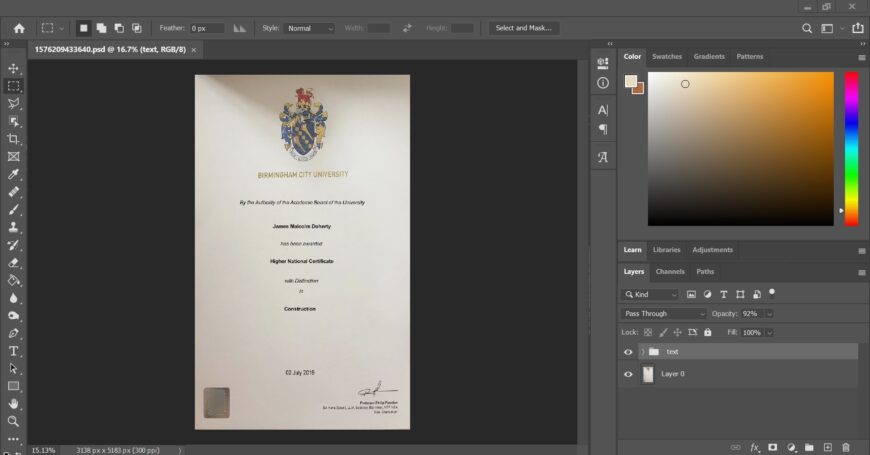This screenshot has height=455, width=870.
Task: Toggle Lock all padlock
Action: [707, 332]
